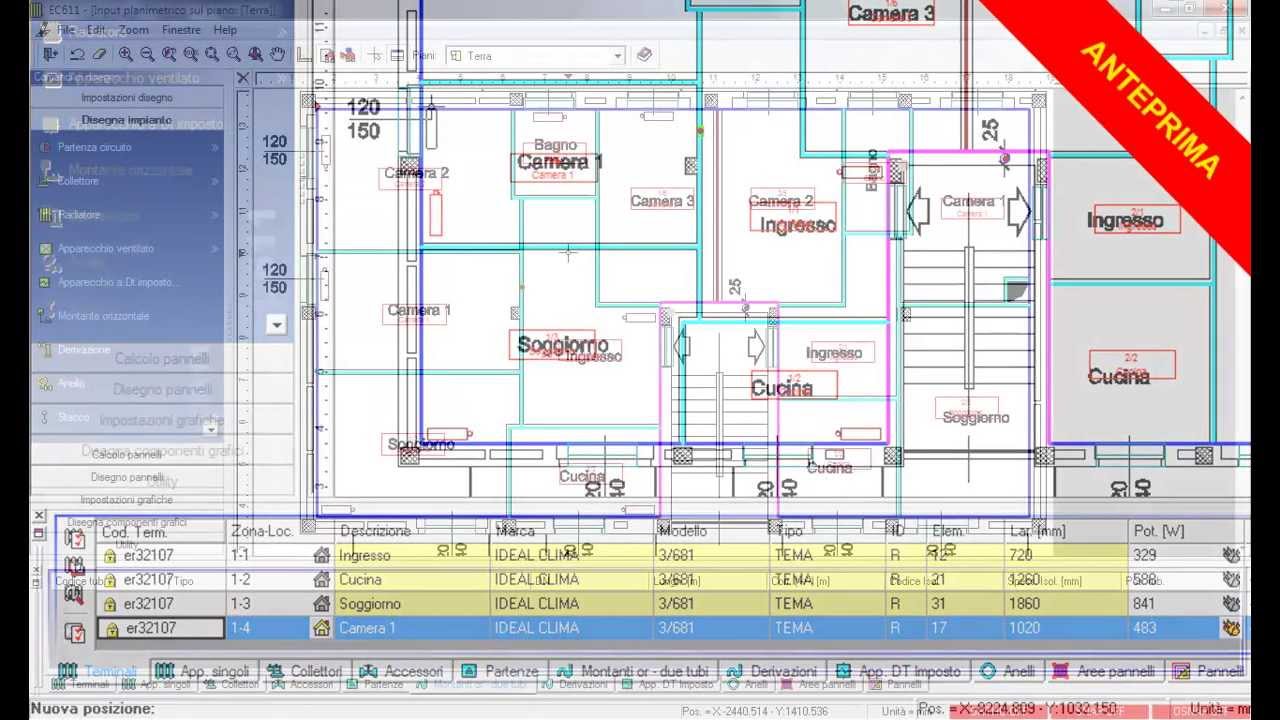The height and width of the screenshot is (720, 1280).
Task: Switch to the Anelli tab
Action: (1008, 671)
